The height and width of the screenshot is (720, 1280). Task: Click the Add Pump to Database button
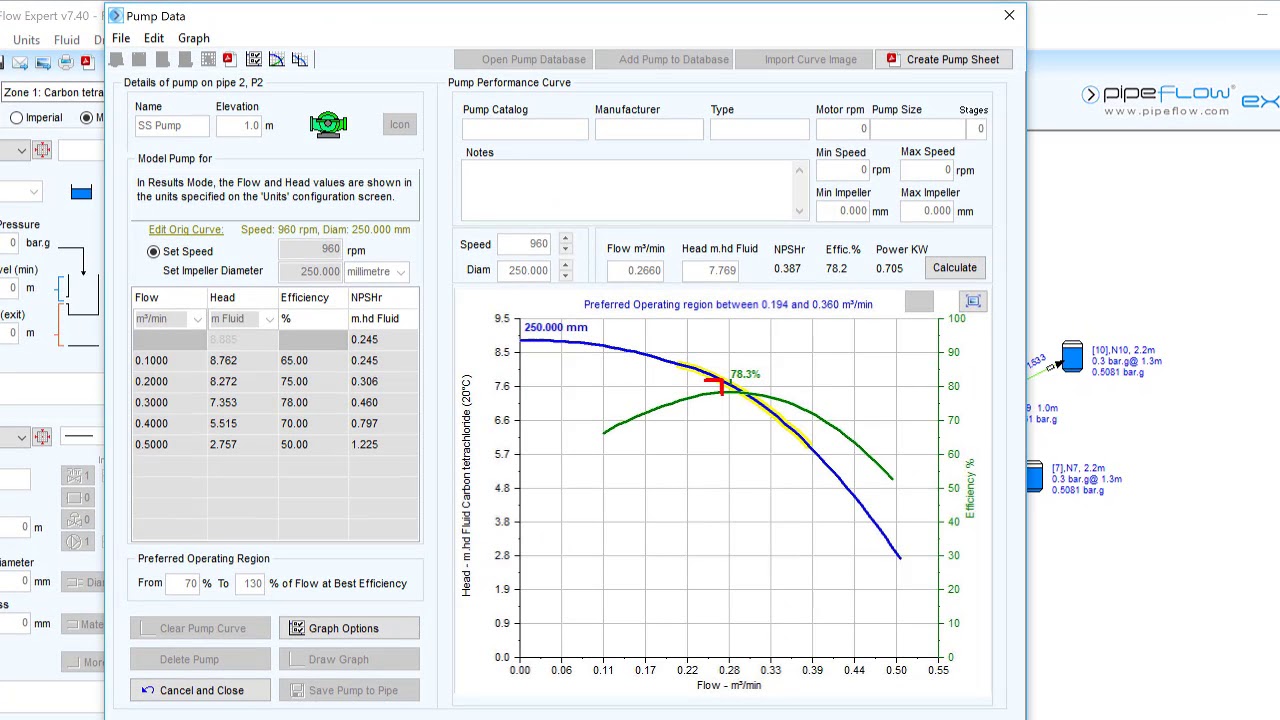pyautogui.click(x=664, y=59)
